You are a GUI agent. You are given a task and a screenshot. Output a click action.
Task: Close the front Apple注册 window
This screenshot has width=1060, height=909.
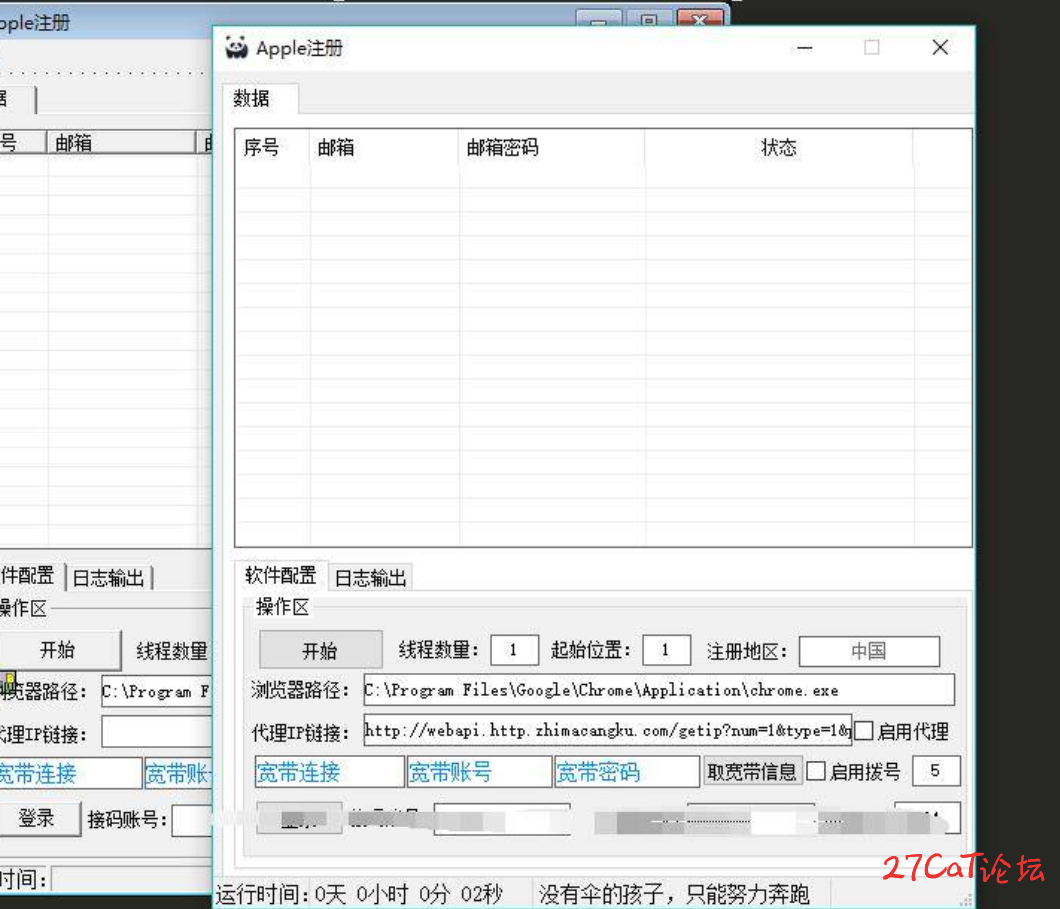point(940,47)
